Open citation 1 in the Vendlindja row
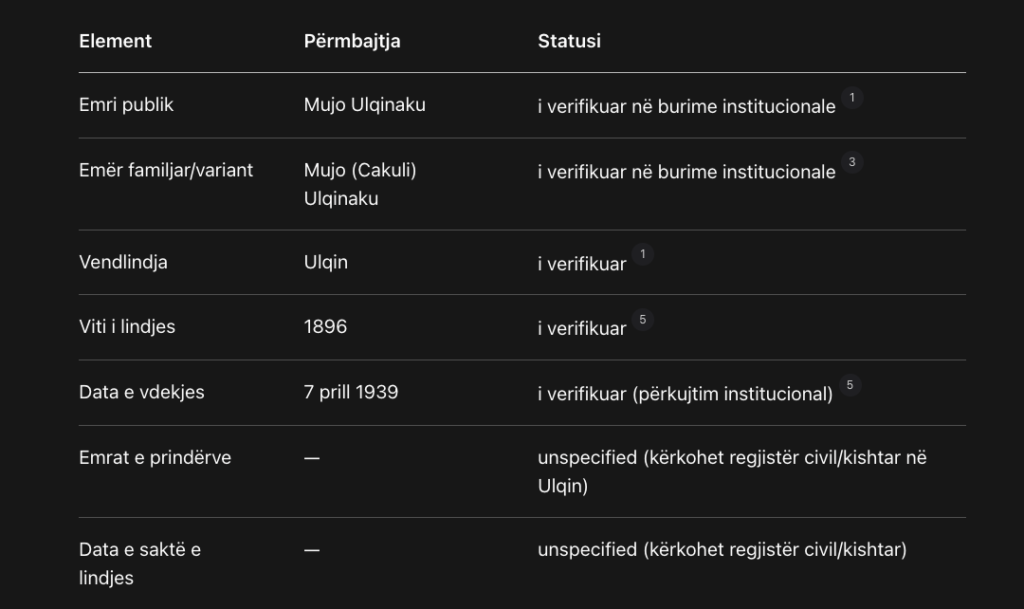This screenshot has width=1024, height=609. pos(643,254)
